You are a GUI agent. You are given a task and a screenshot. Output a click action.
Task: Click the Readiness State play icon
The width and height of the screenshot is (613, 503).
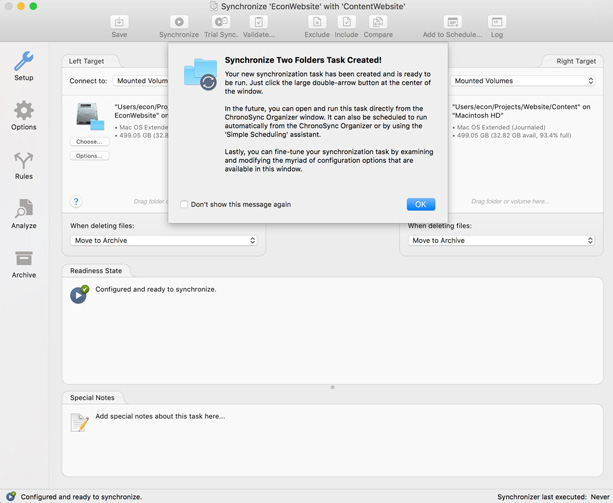tap(79, 294)
